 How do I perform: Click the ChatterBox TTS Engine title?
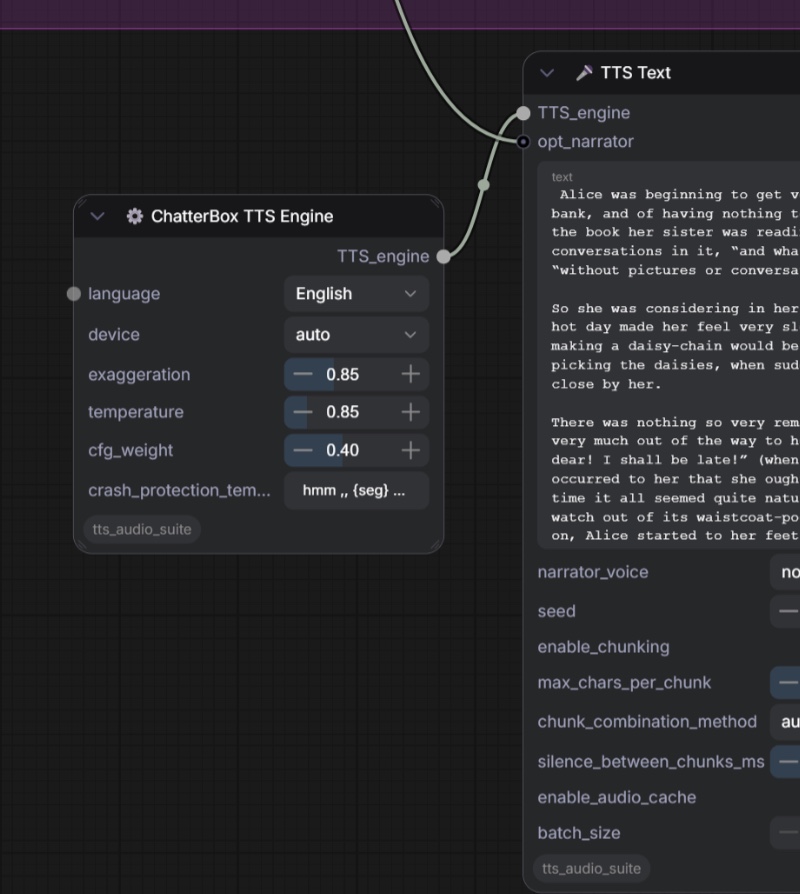coord(242,217)
